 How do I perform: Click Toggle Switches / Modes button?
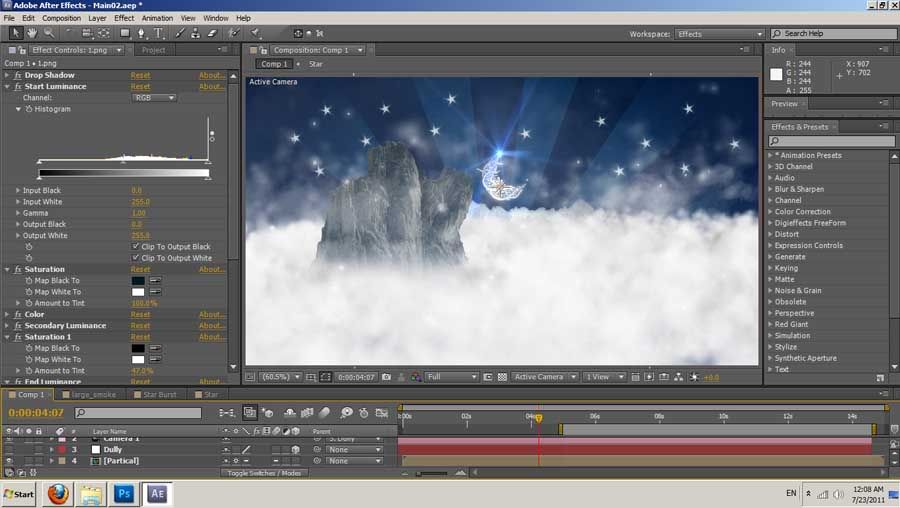tap(264, 473)
